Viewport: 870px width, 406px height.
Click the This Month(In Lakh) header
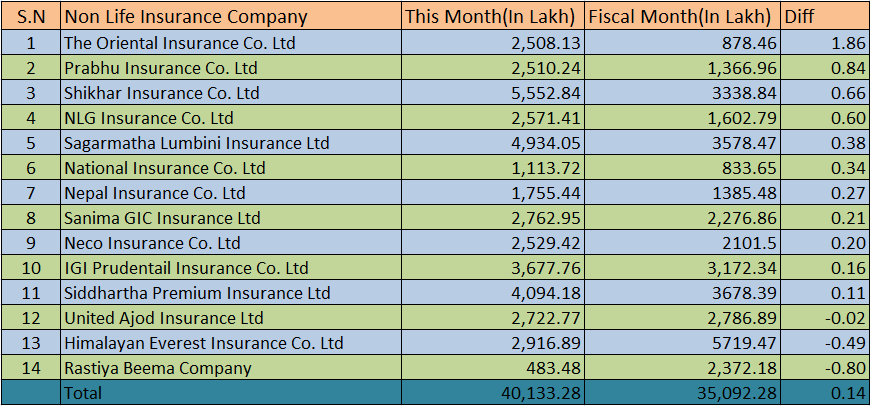coord(490,17)
